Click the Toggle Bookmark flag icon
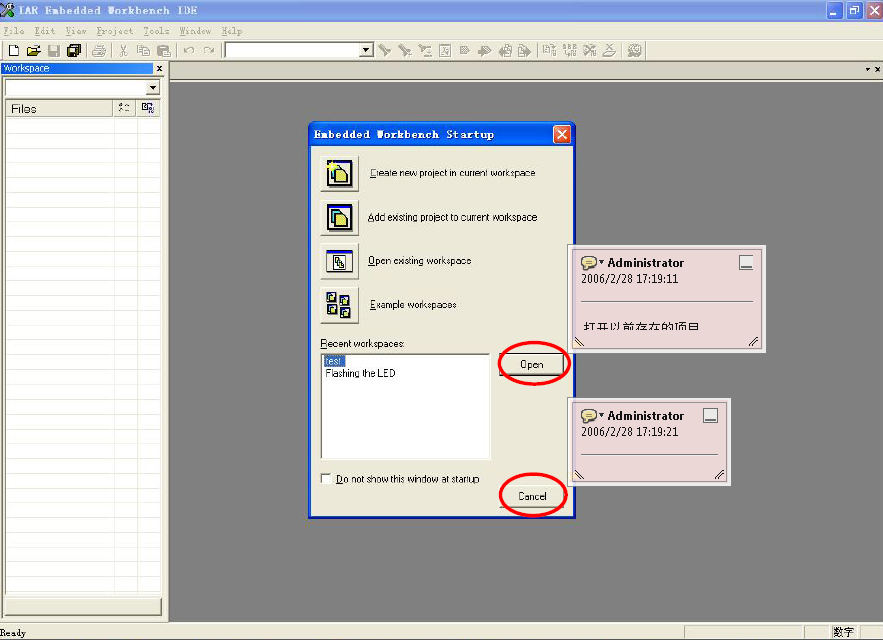Image resolution: width=883 pixels, height=640 pixels. pyautogui.click(x=465, y=51)
